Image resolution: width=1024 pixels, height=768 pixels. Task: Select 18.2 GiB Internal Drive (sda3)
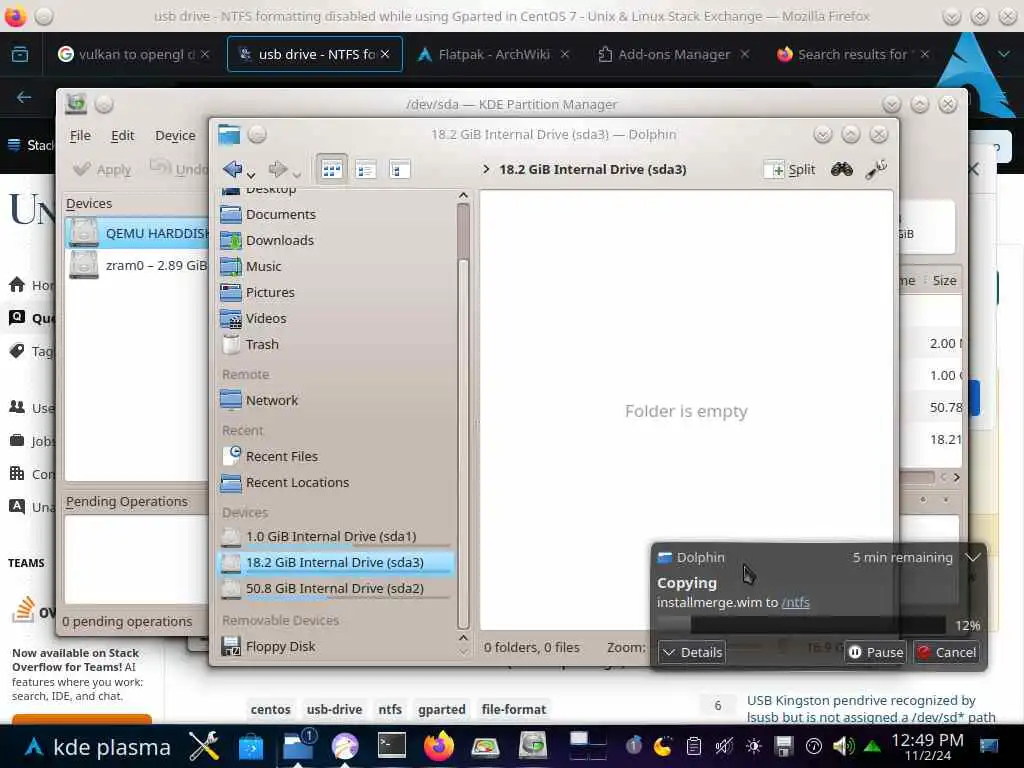click(x=336, y=562)
